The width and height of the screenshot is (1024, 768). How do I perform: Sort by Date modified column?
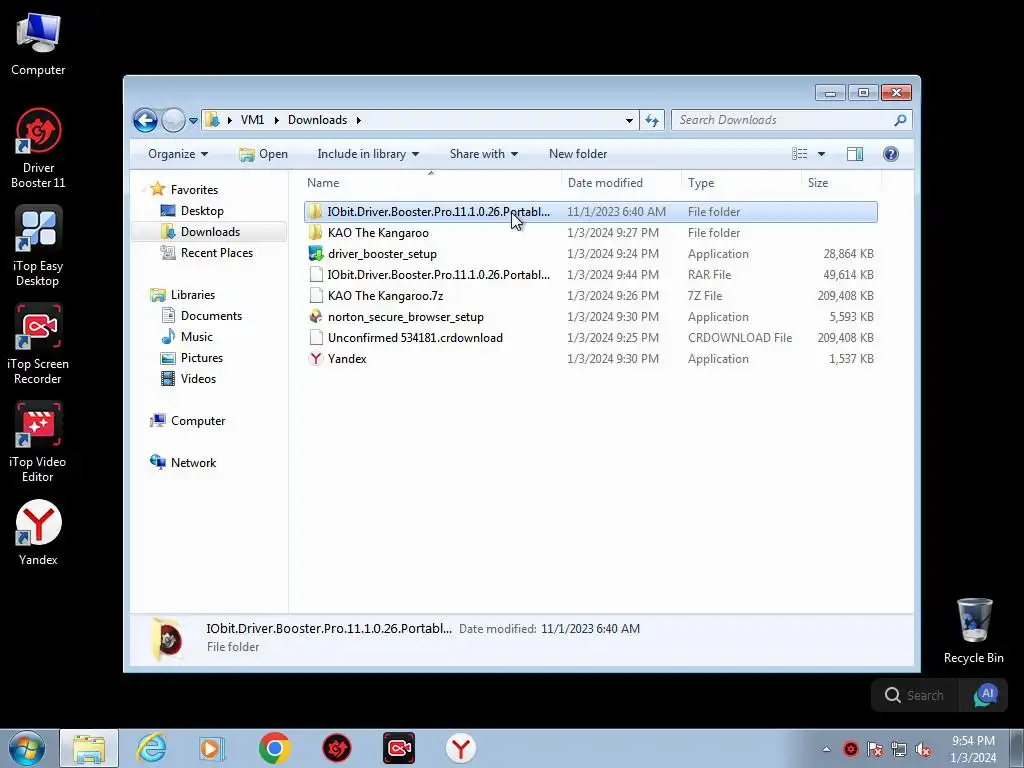pyautogui.click(x=621, y=183)
